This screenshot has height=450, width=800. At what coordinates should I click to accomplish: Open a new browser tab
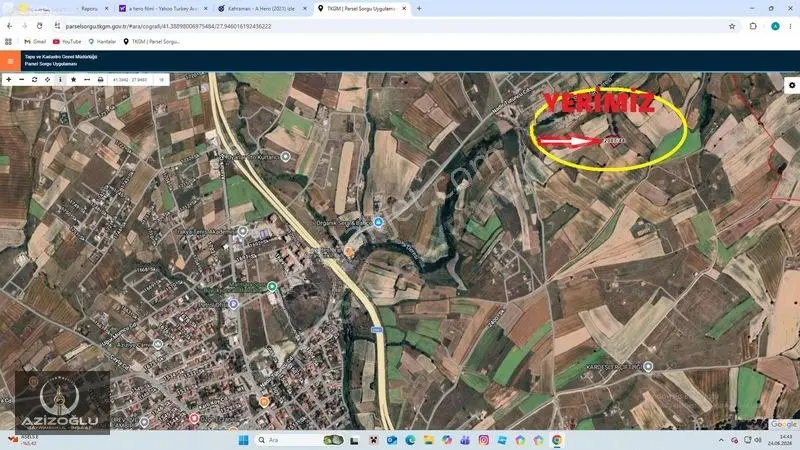click(x=419, y=9)
